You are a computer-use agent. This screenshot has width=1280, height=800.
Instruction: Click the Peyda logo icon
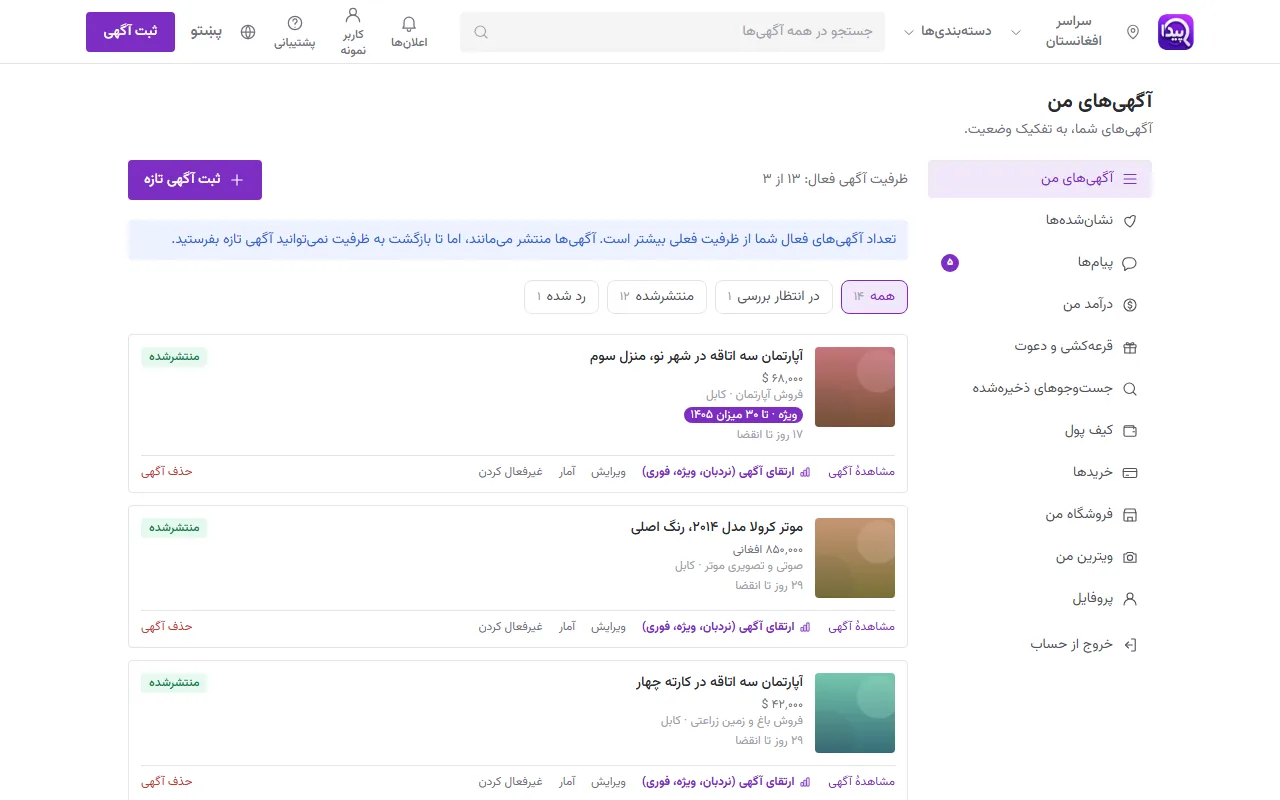1175,32
